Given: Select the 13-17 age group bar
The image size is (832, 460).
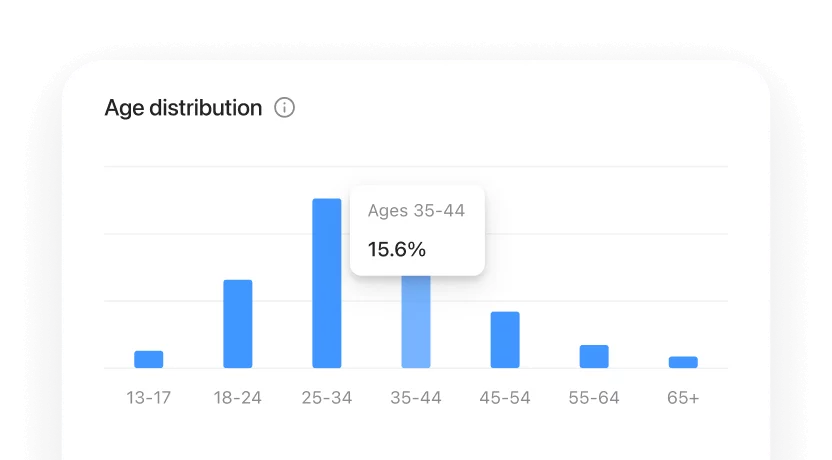Looking at the screenshot, I should 149,359.
